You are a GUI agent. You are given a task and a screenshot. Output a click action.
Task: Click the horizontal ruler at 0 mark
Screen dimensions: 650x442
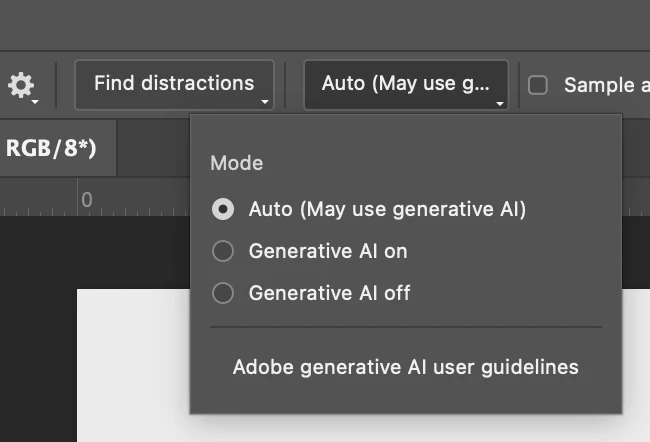click(x=87, y=199)
